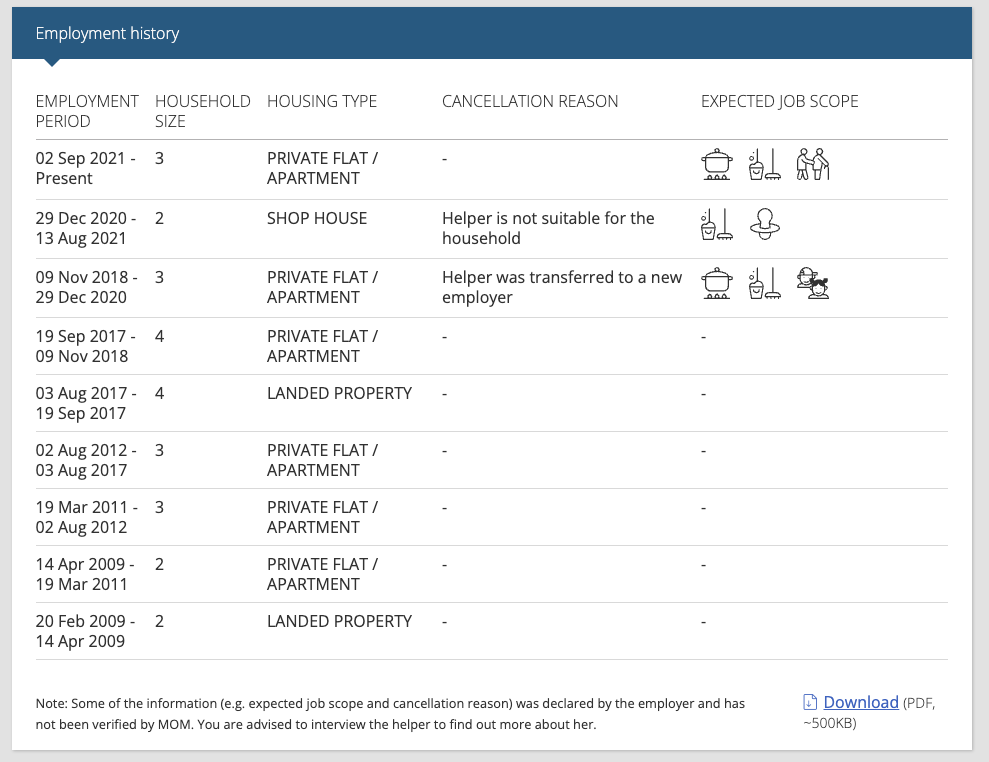This screenshot has width=989, height=762.
Task: Click elderly care icon in 2021-Present row
Action: pos(812,165)
